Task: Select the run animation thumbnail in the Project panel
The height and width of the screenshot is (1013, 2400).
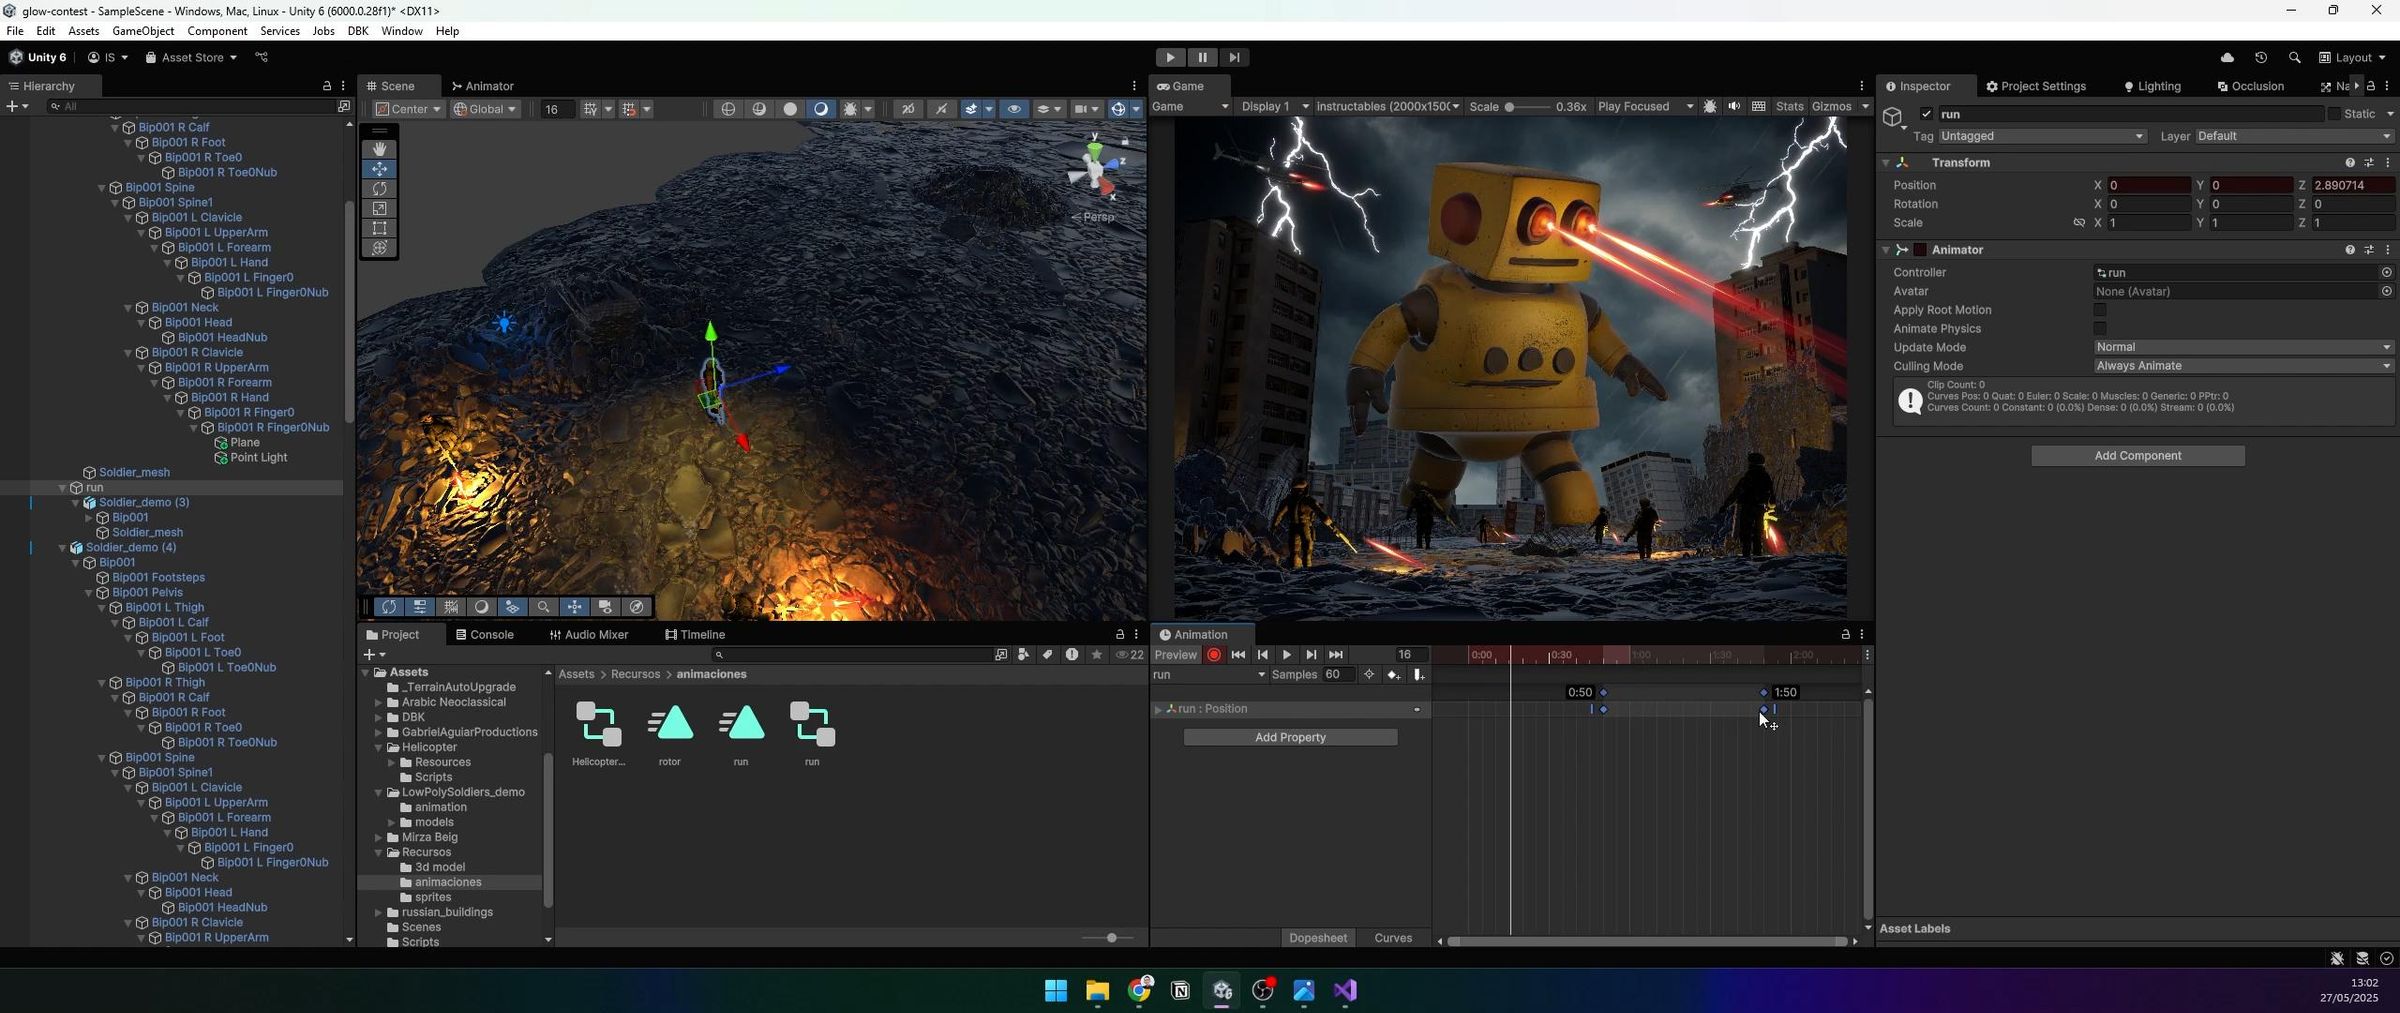Action: tap(740, 722)
